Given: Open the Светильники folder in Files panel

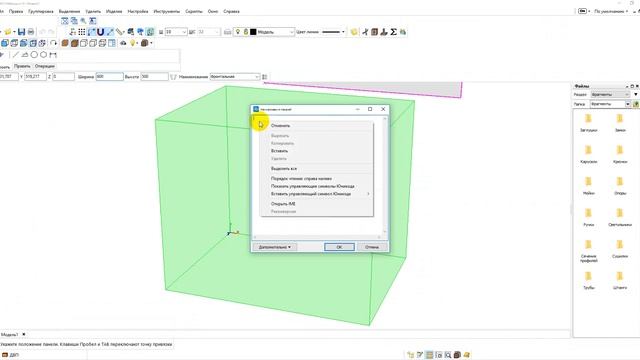Looking at the screenshot, I should 620,218.
